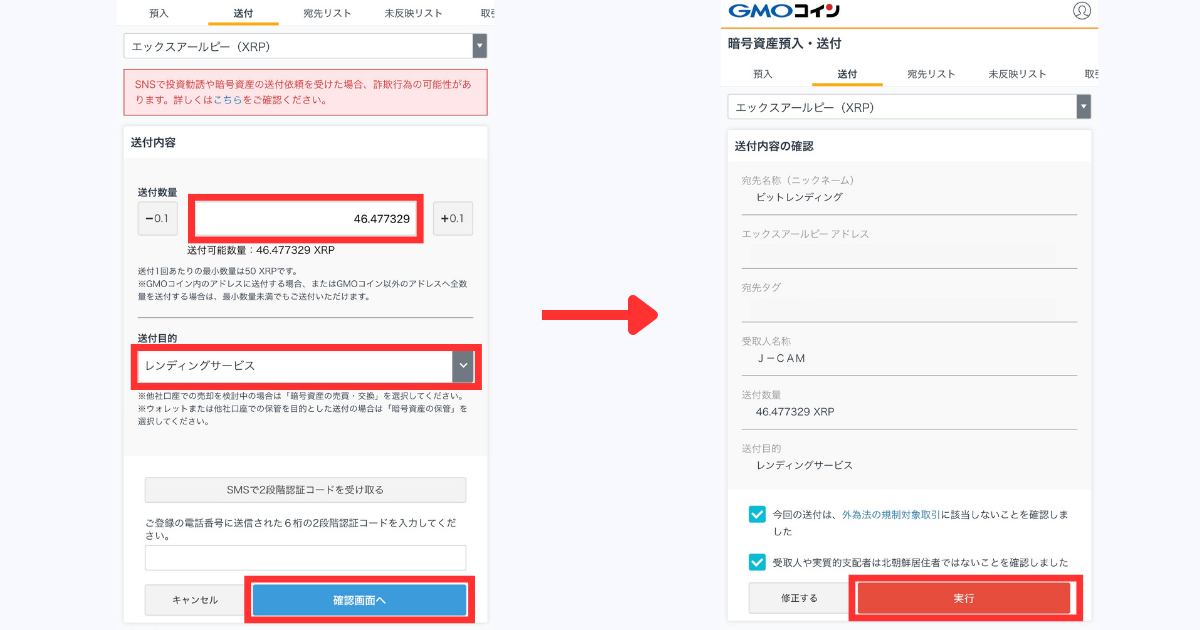Open 宛先リスト tab in left screen
The image size is (1200, 630).
tap(327, 13)
